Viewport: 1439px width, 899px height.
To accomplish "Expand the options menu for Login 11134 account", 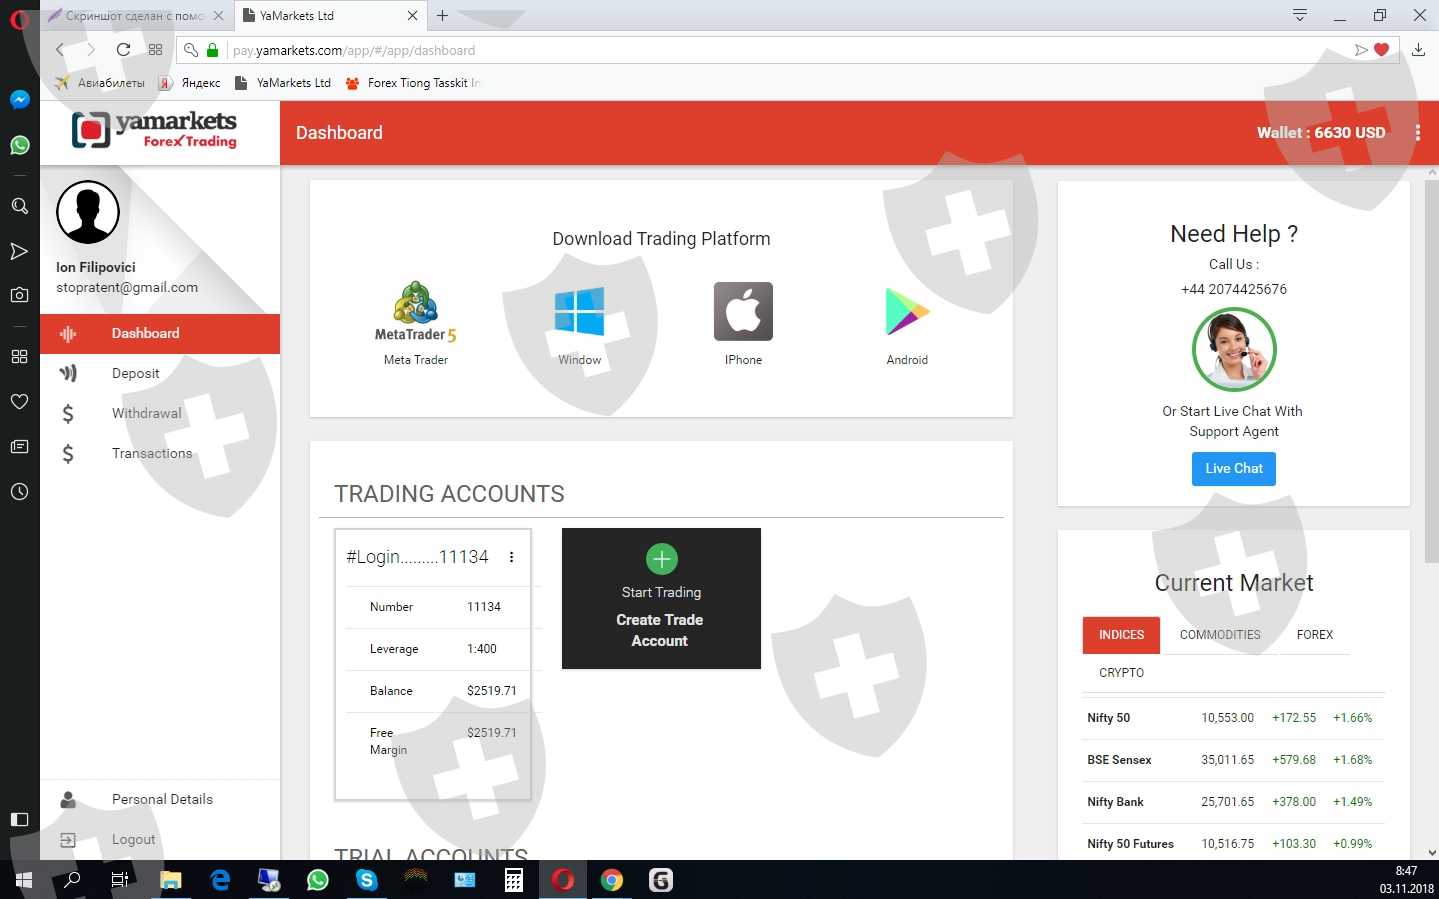I will pos(511,558).
